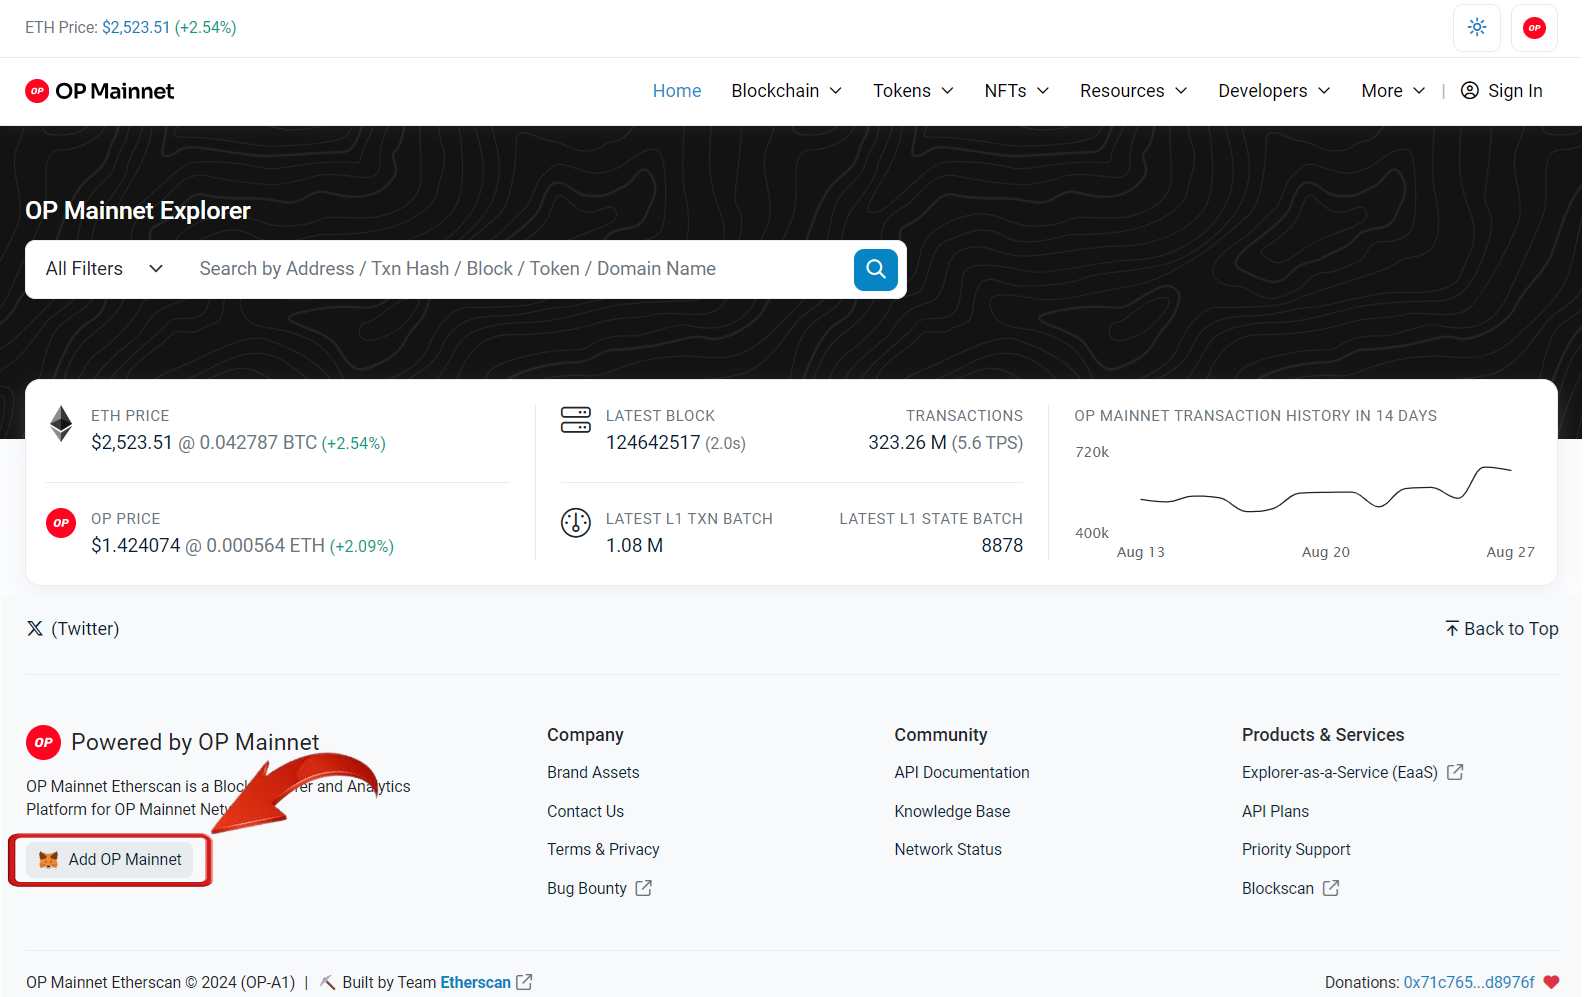Click the up-arrow icon of Back to Top

[1452, 628]
